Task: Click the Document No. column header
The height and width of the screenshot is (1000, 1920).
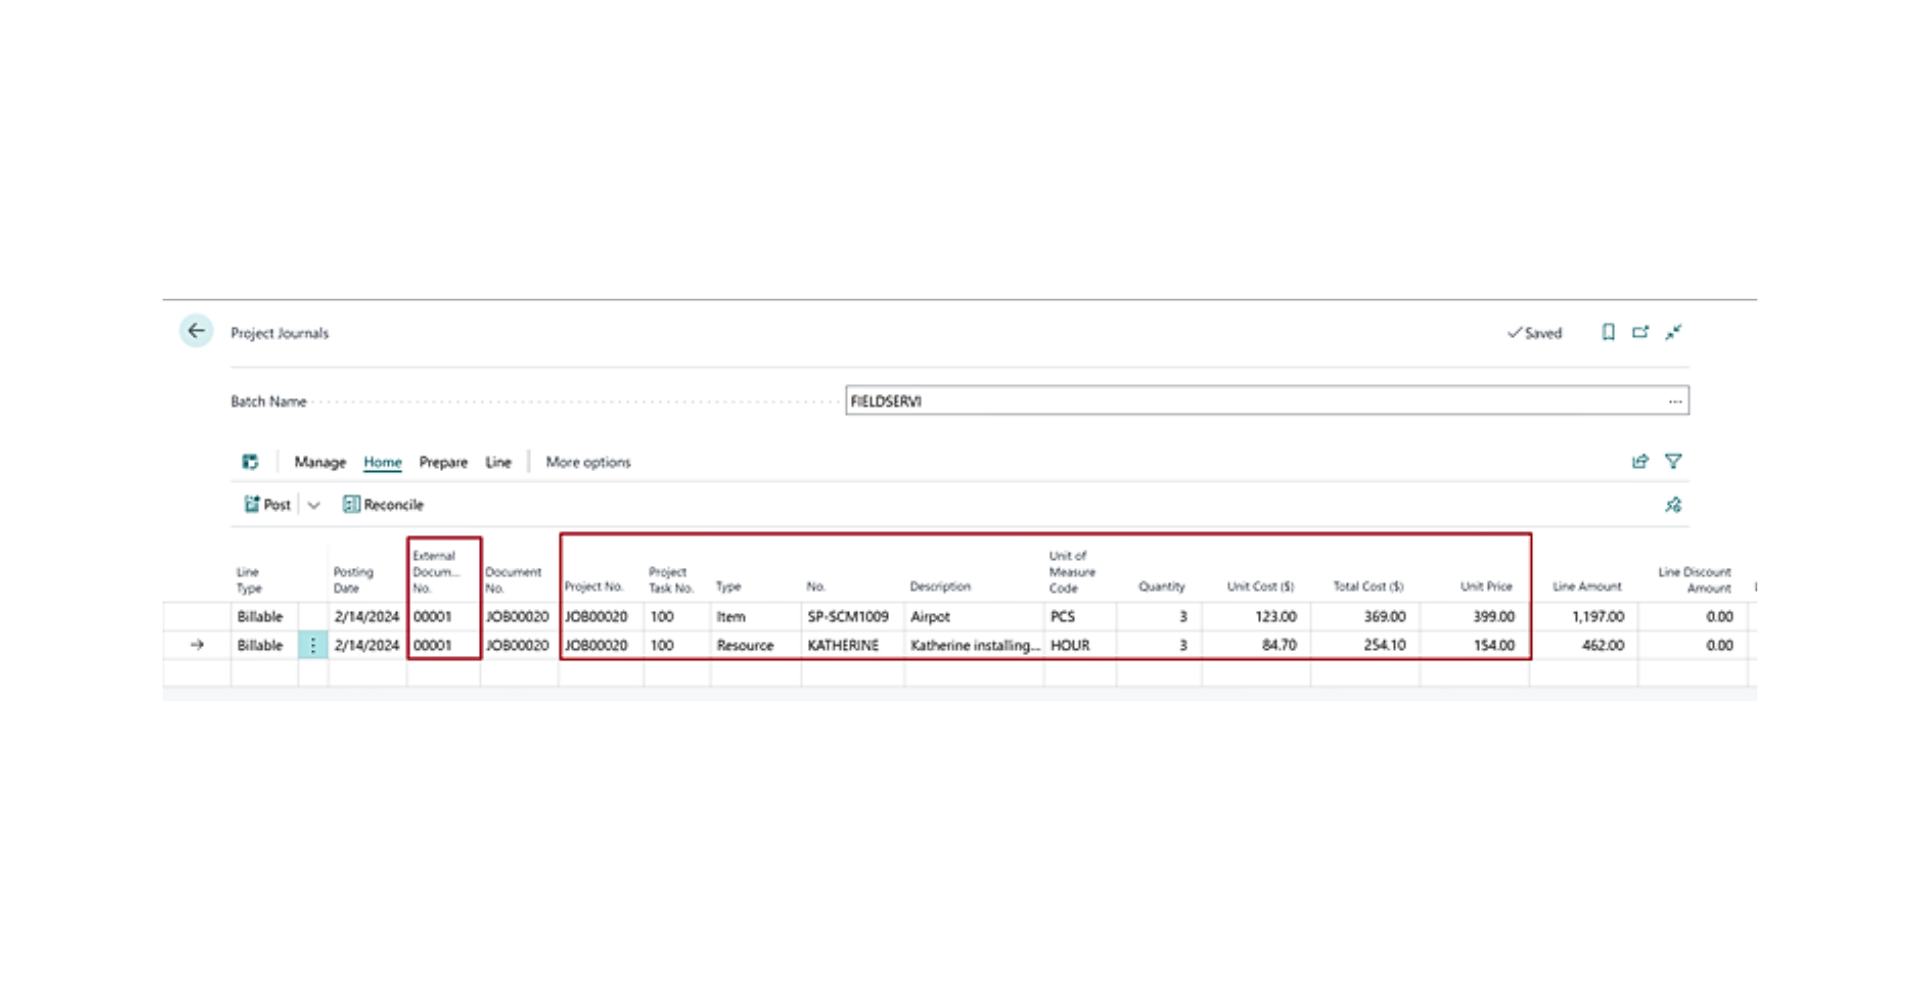Action: pos(513,580)
